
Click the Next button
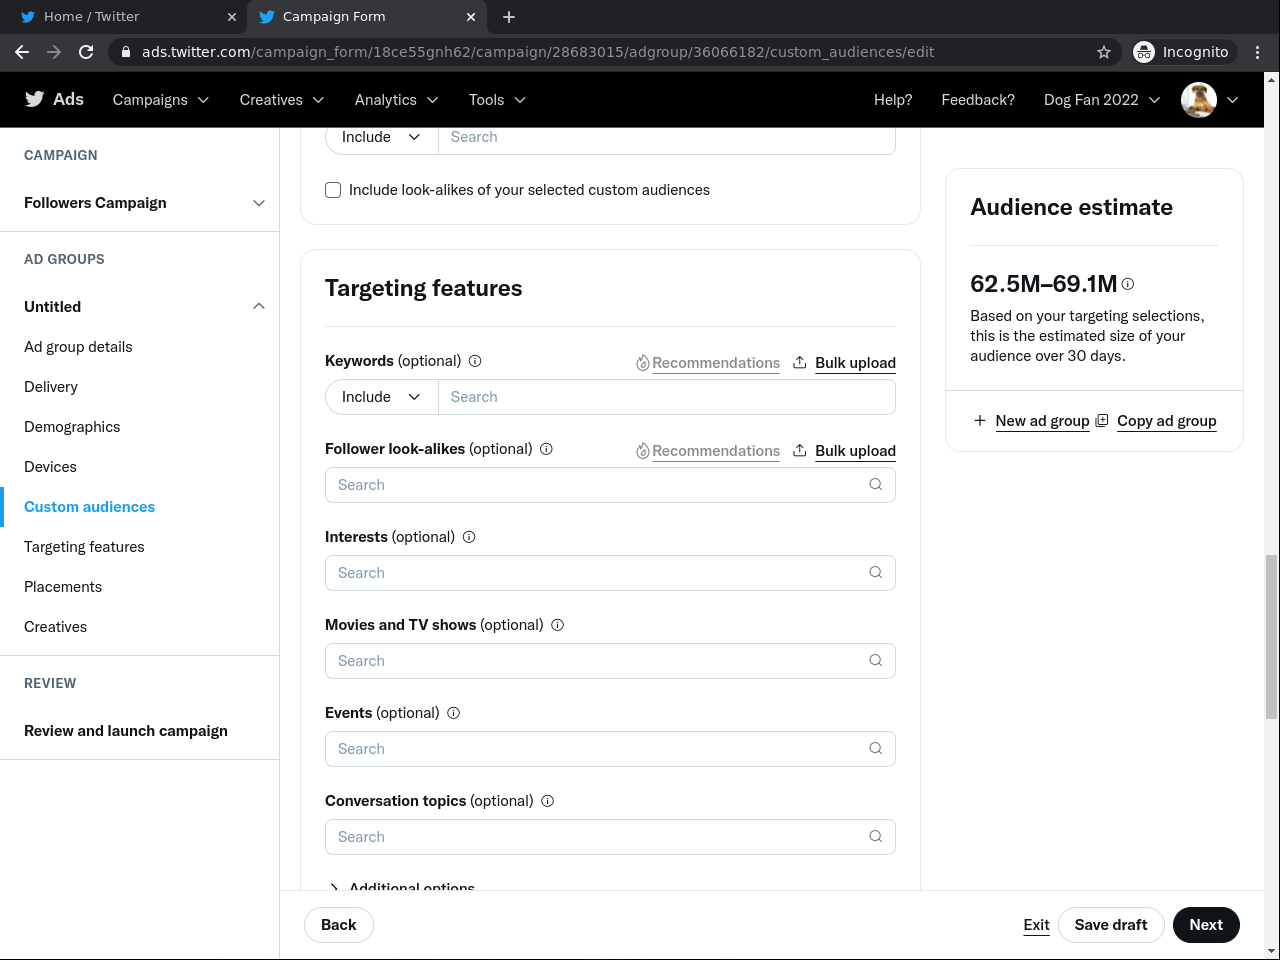(1205, 925)
